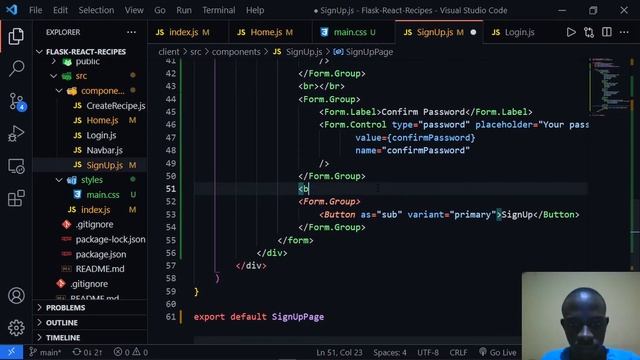Open the Selection menu

tap(96, 10)
